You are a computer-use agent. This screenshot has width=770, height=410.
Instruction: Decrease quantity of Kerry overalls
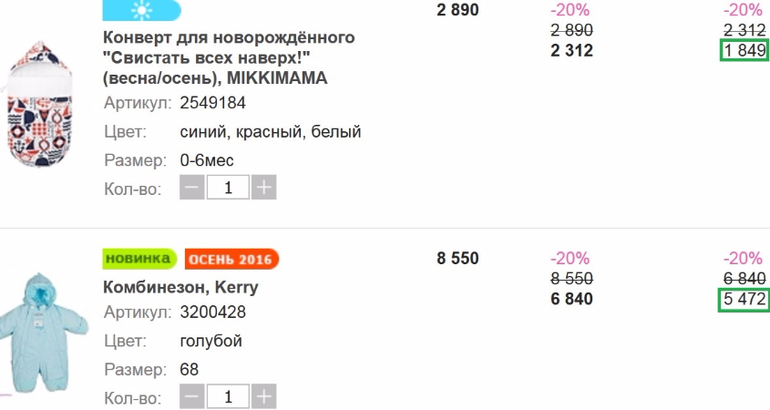[193, 397]
